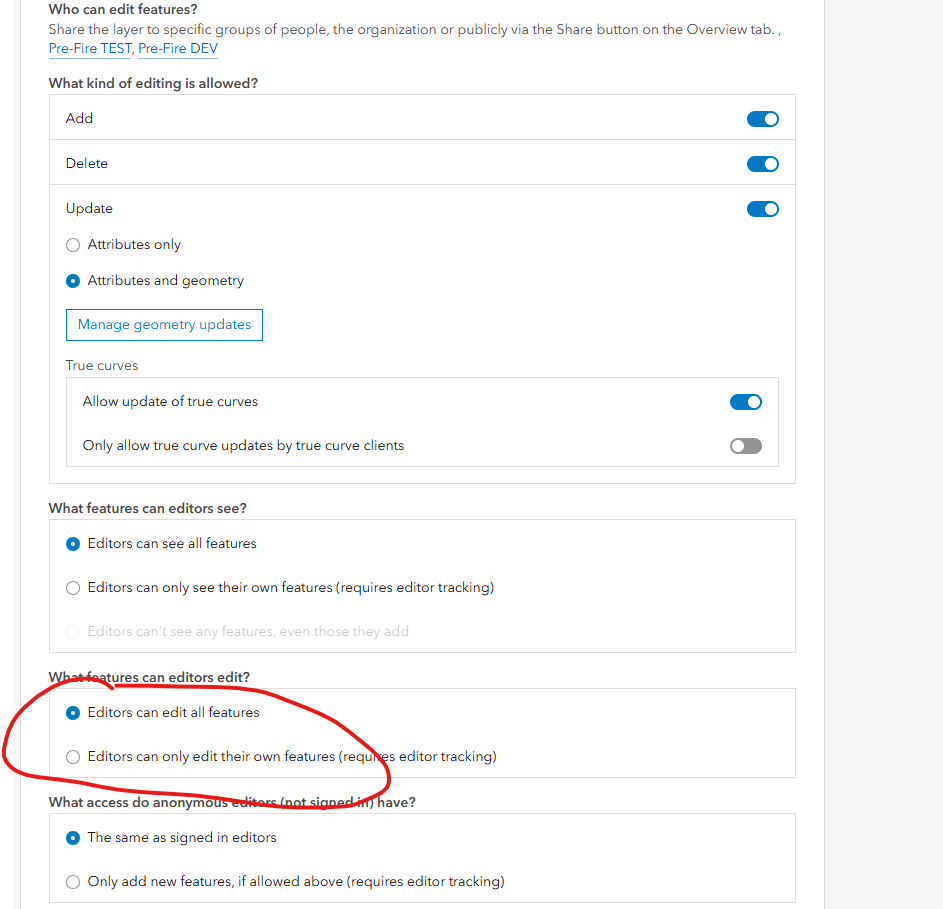
Task: Choose 'Only add new features, if allowed above'
Action: 72,881
